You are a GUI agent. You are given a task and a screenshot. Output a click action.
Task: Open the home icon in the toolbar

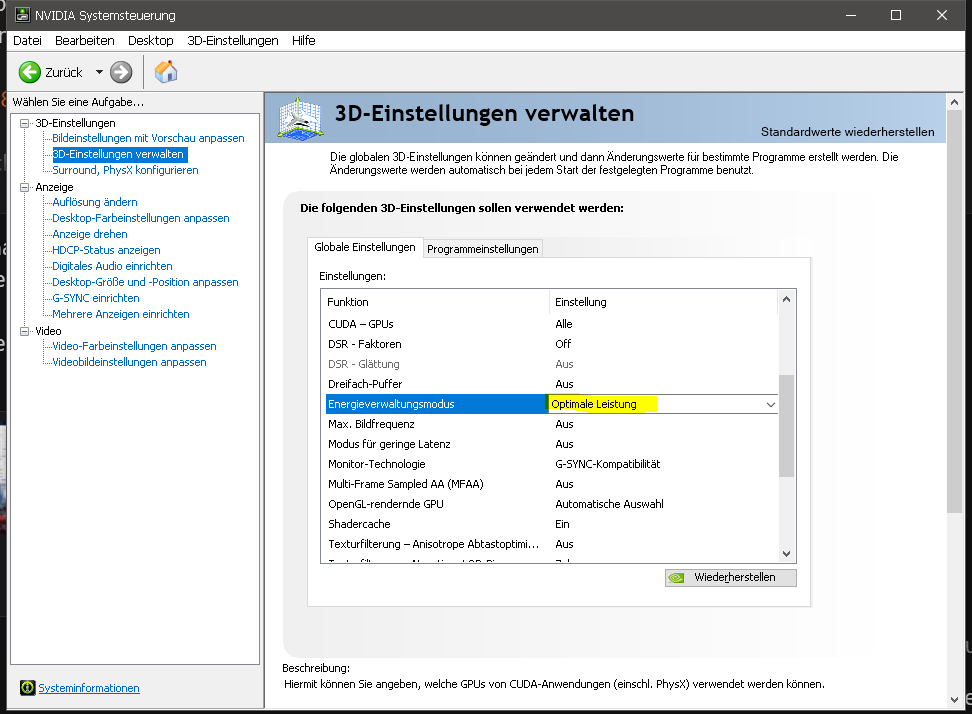(x=166, y=72)
